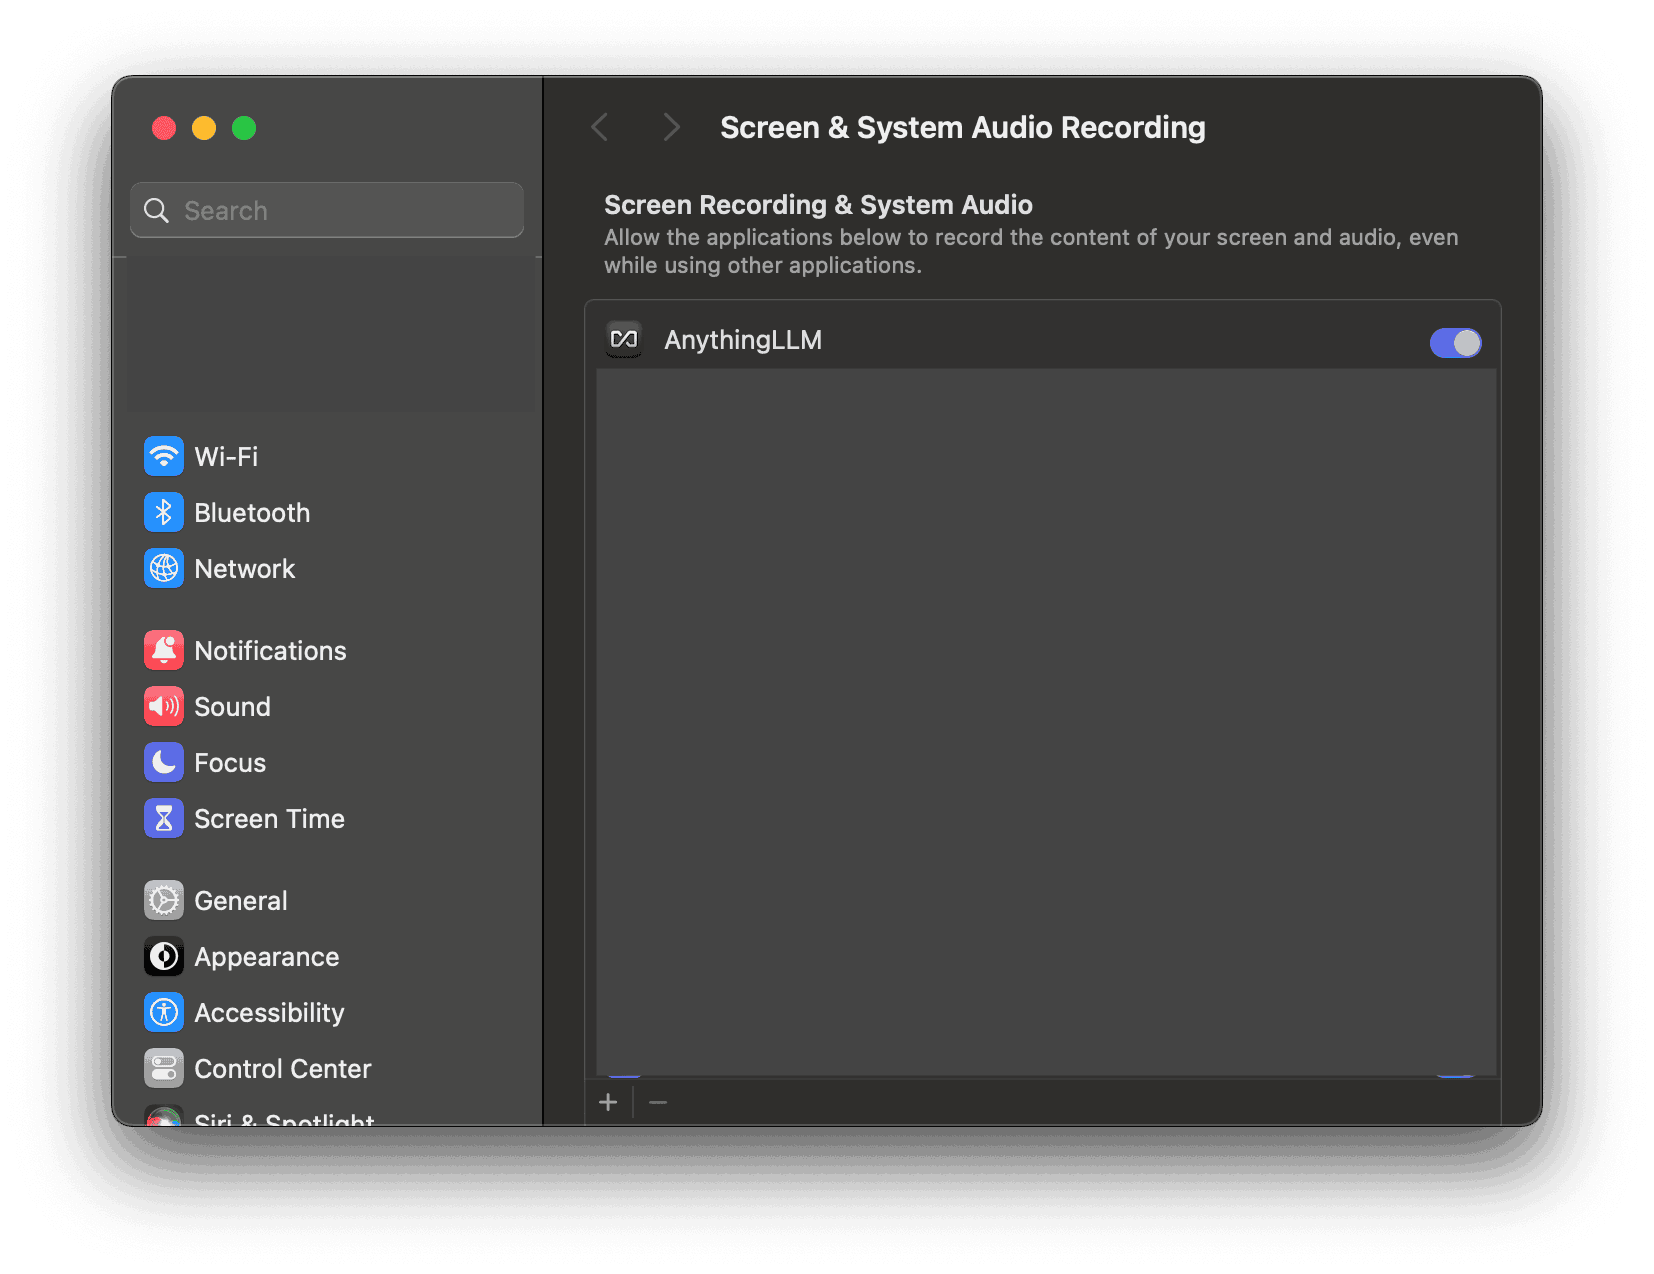Select the Focus moon icon
The height and width of the screenshot is (1274, 1654).
coord(164,763)
